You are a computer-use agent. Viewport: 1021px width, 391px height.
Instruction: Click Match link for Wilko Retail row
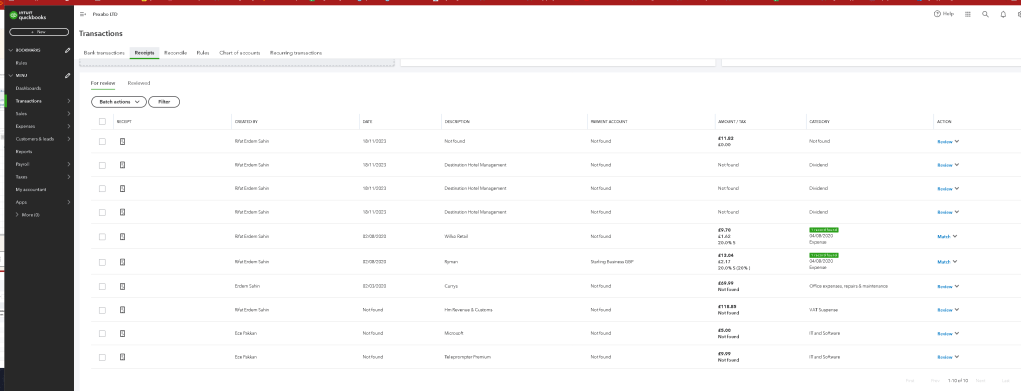(x=944, y=237)
